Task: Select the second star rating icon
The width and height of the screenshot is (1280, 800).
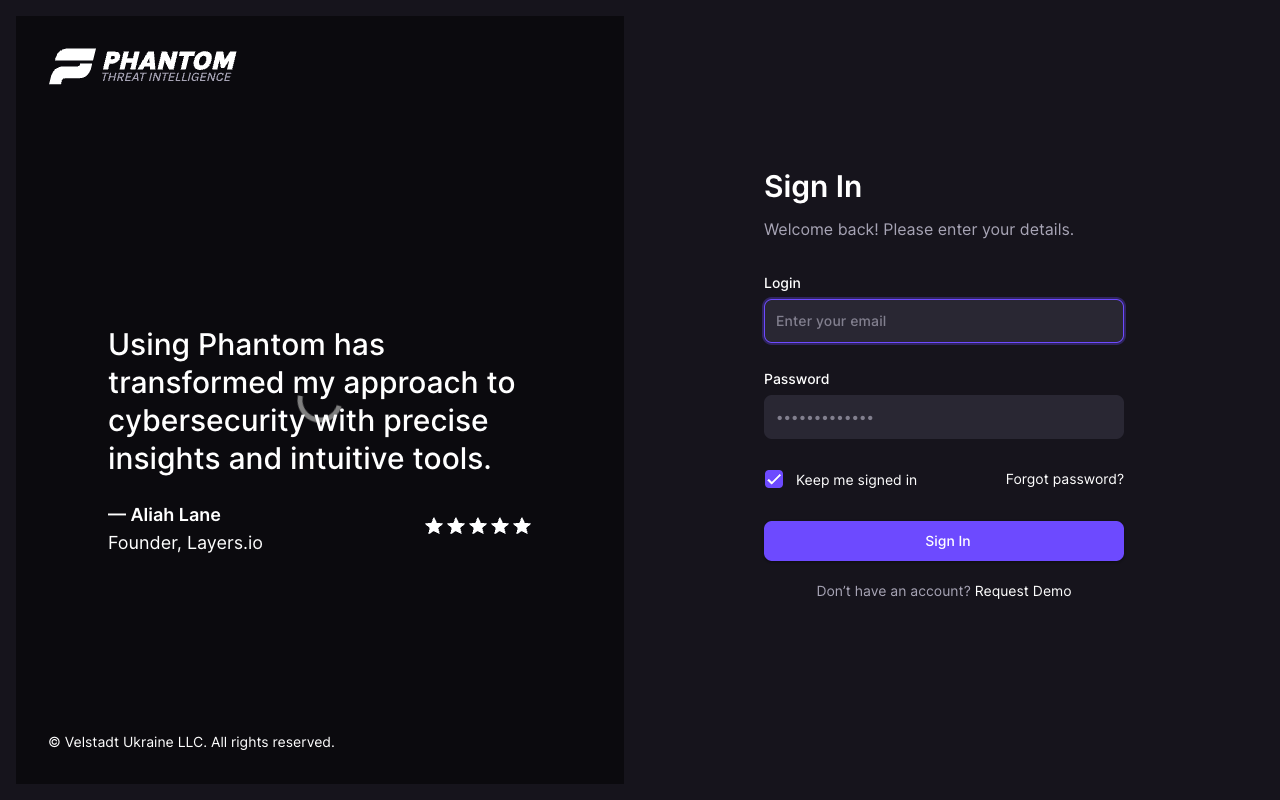Action: [456, 525]
